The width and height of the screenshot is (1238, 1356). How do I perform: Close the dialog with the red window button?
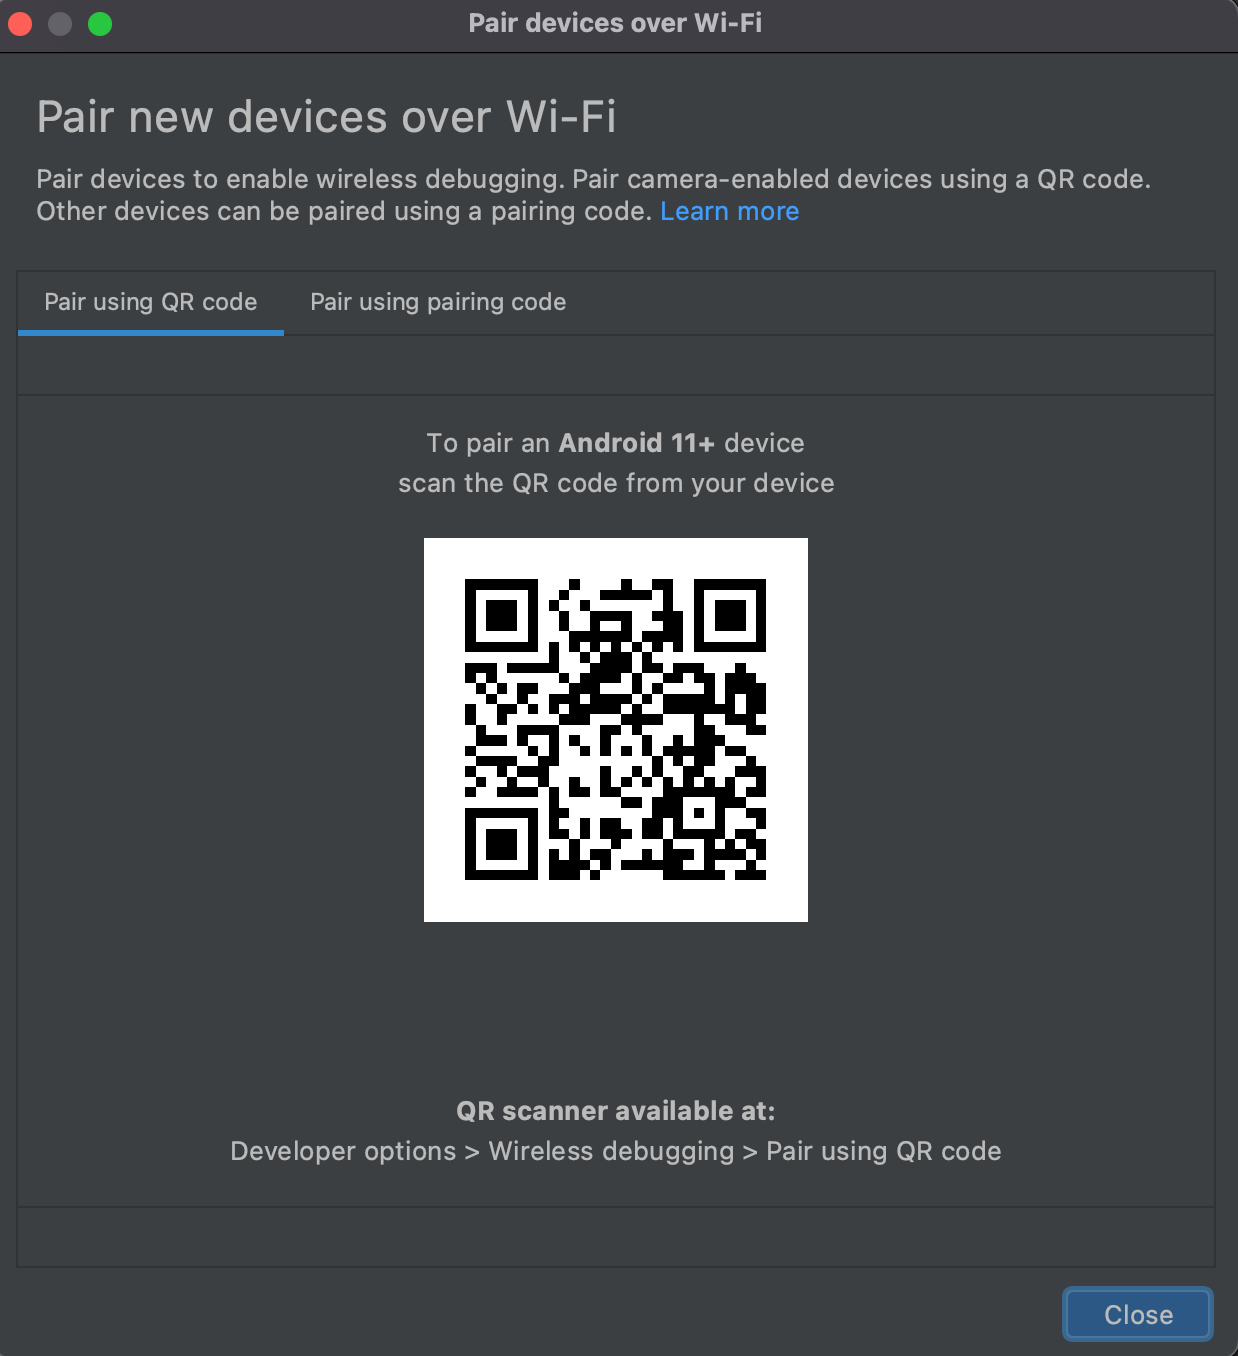click(x=20, y=23)
